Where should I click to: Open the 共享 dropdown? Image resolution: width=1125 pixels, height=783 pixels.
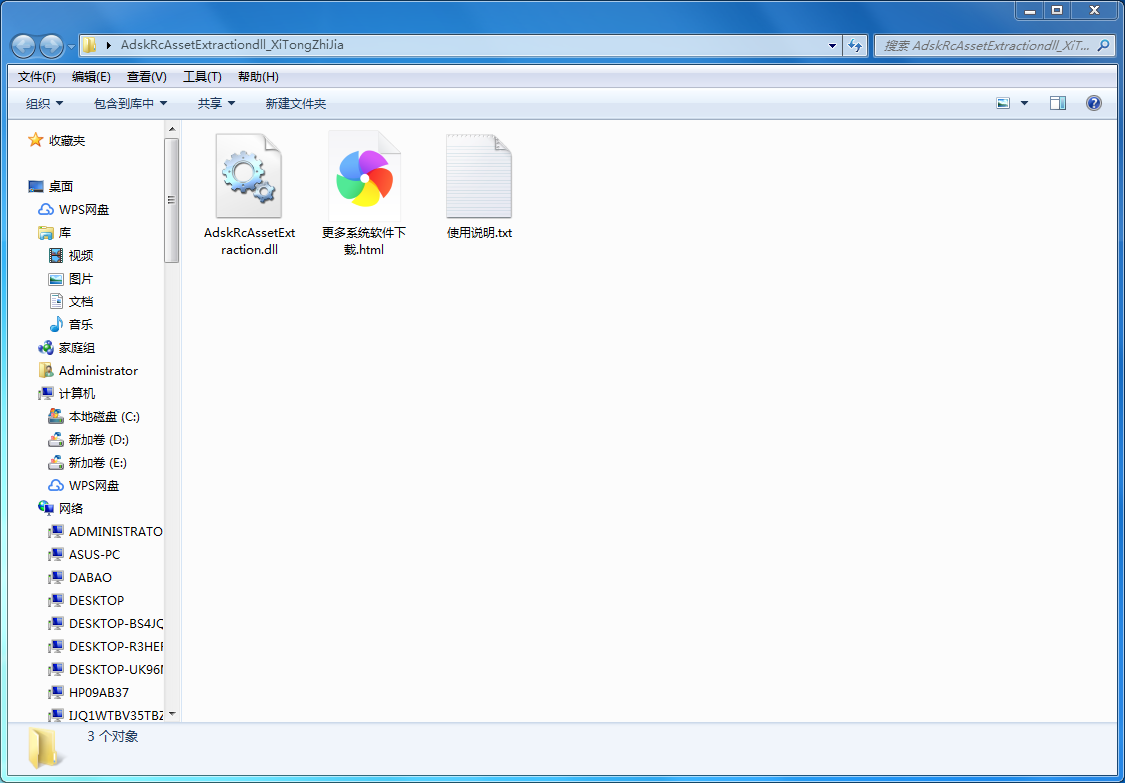click(x=217, y=103)
